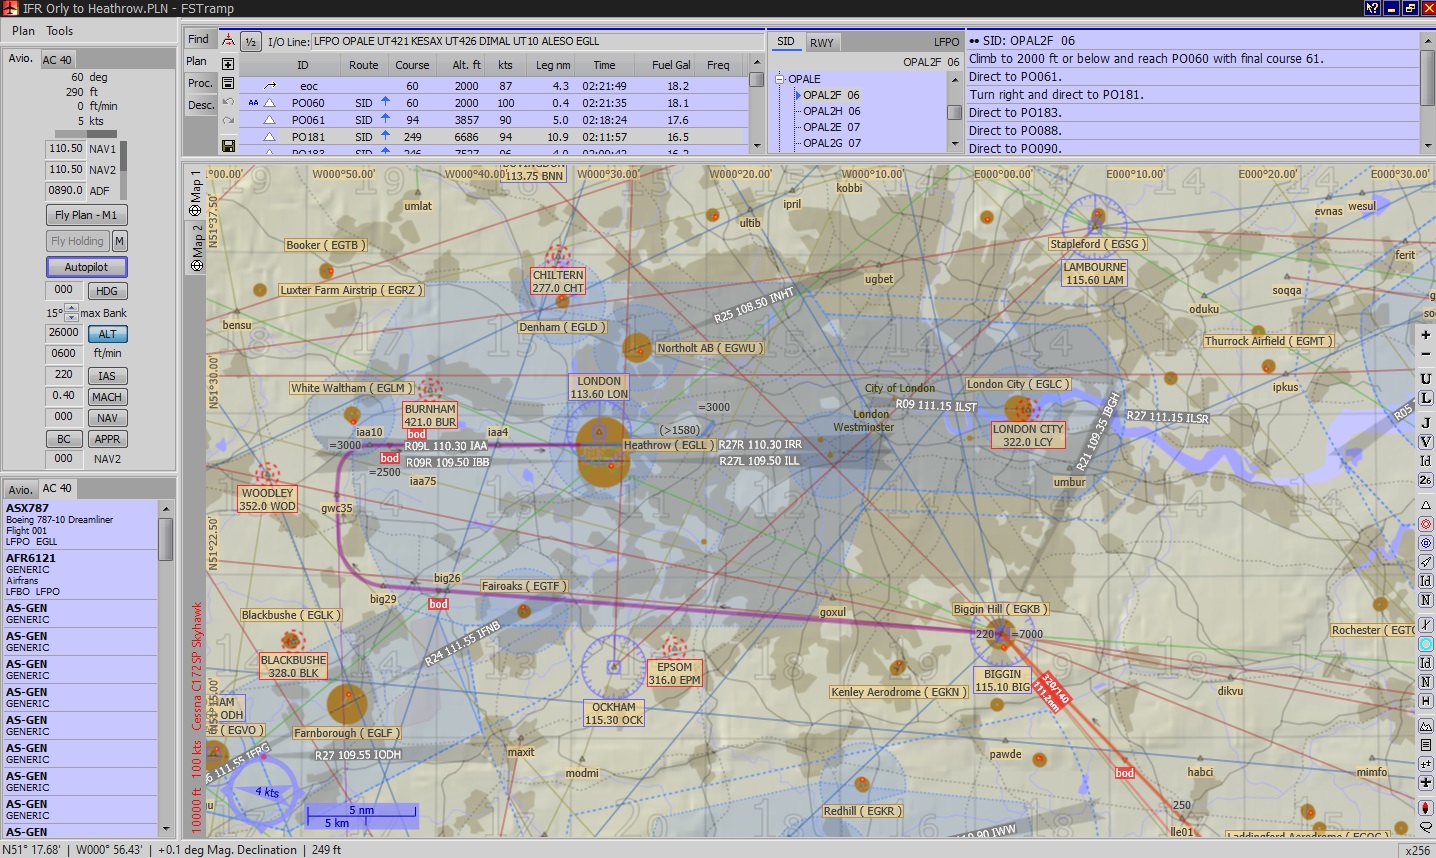Toggle the terrain mountain icon in map toolbar
Image resolution: width=1436 pixels, height=858 pixels.
pos(1426,726)
